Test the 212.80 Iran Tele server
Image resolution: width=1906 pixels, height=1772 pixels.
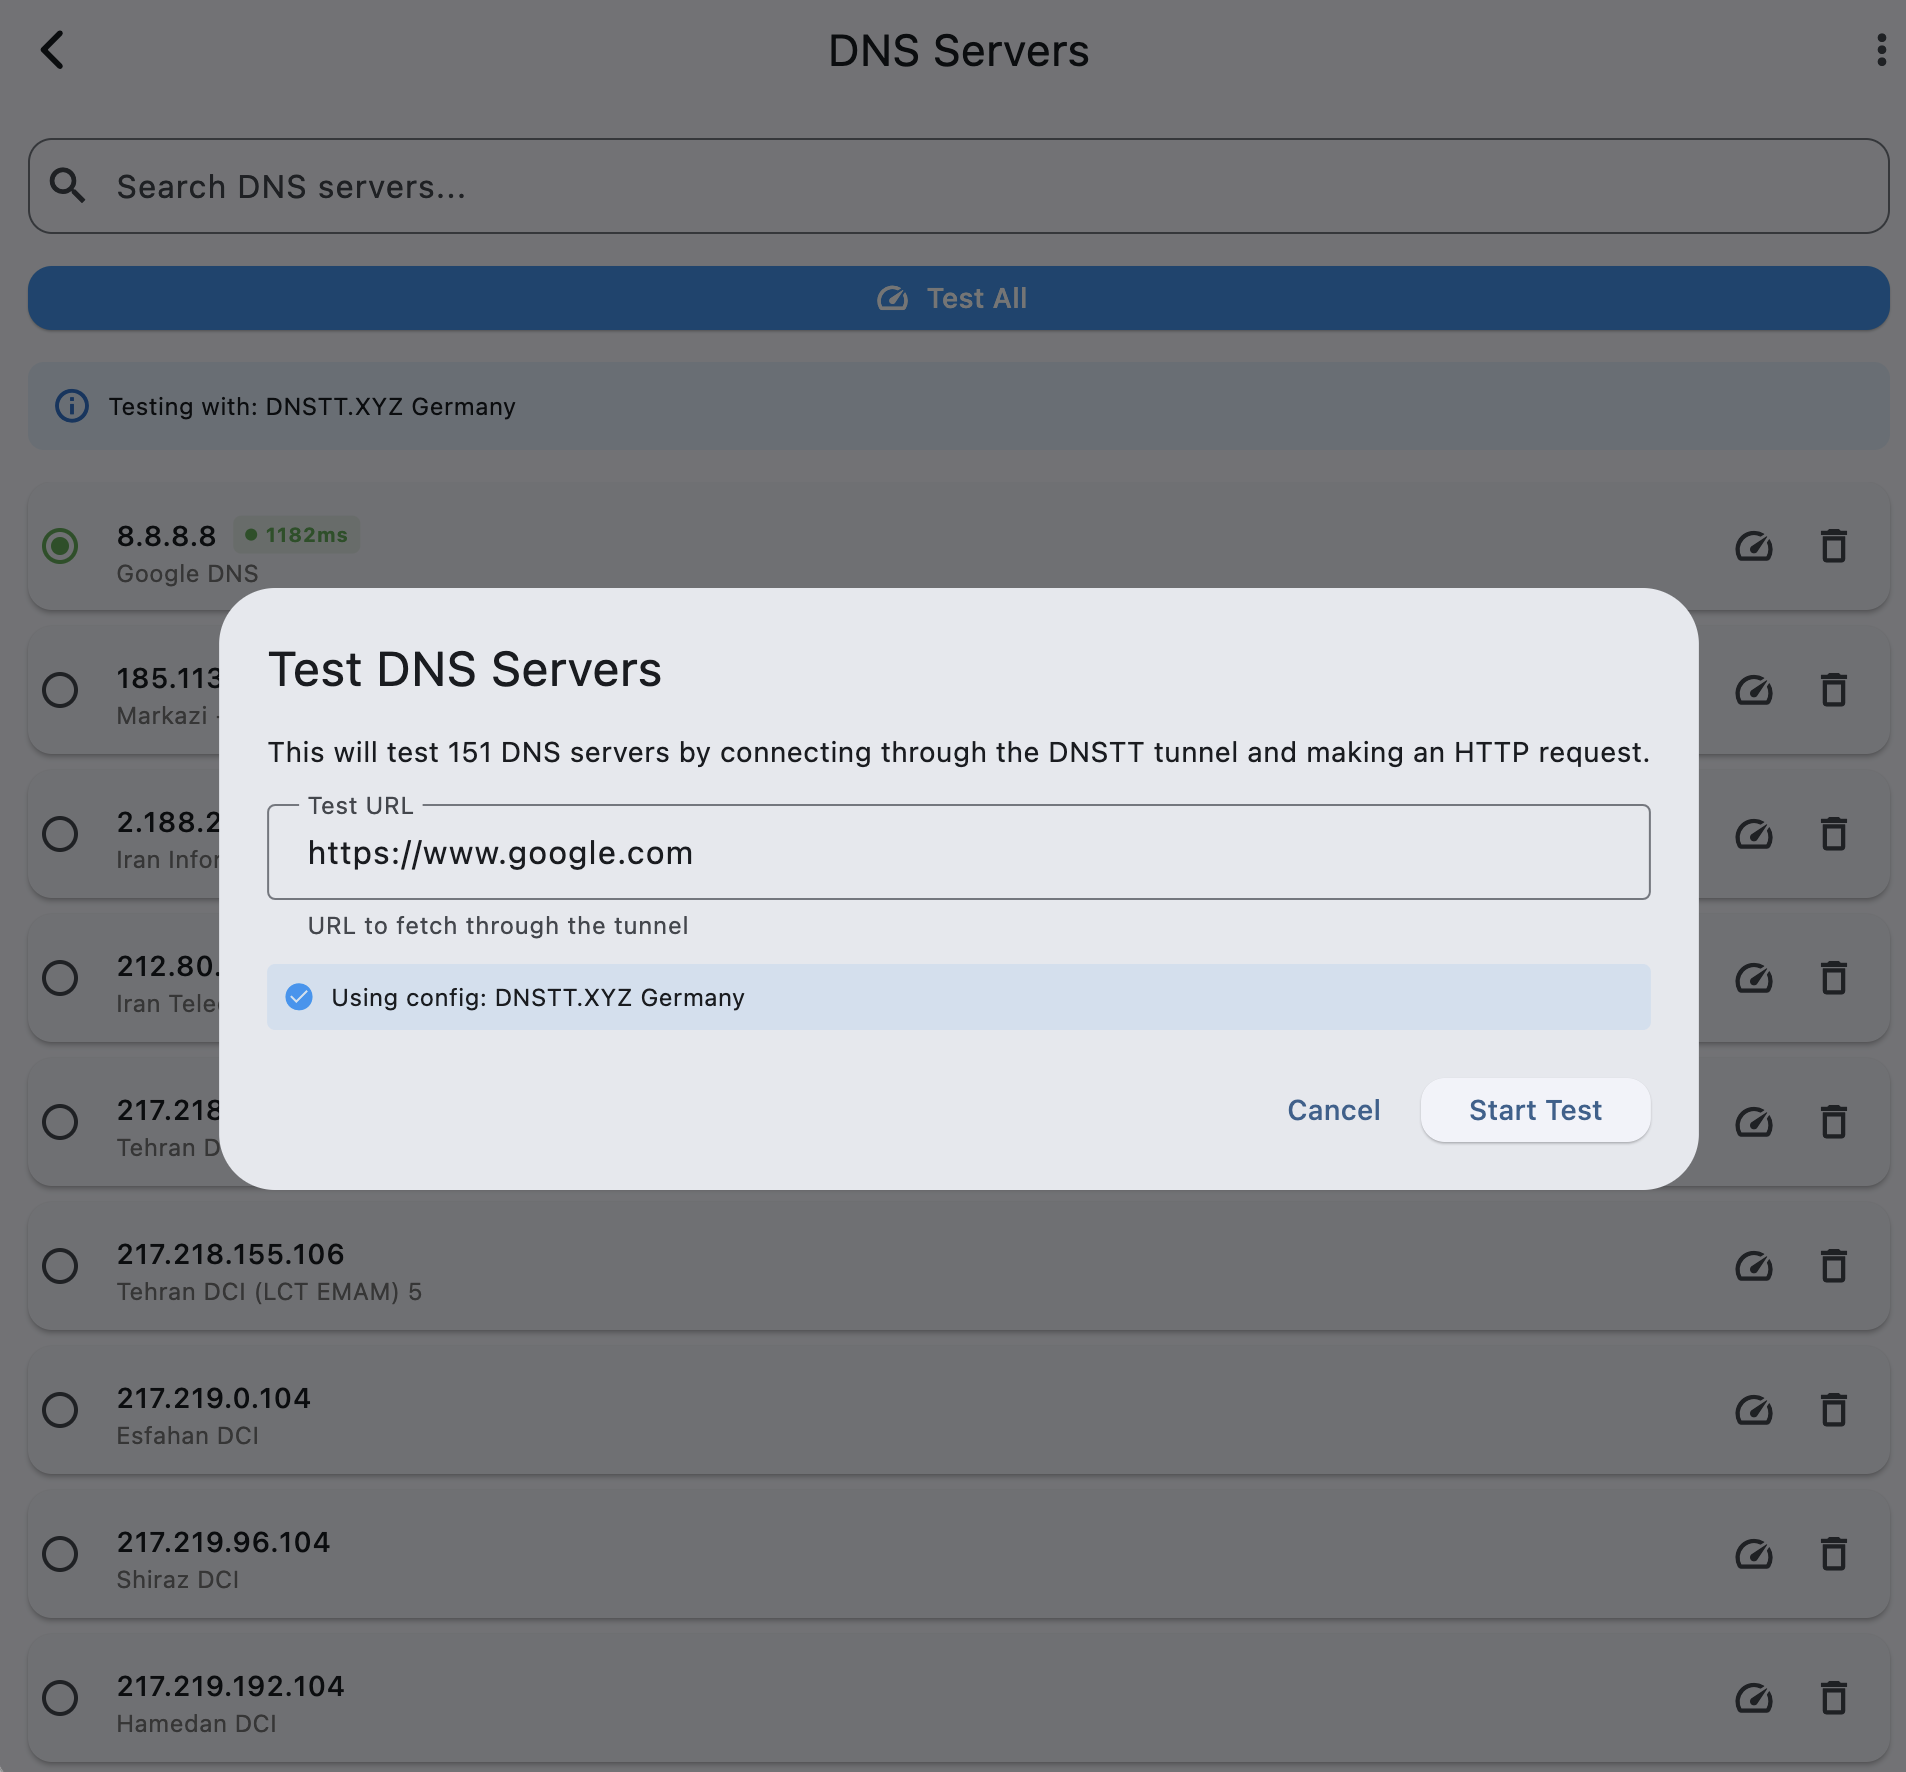[1754, 979]
